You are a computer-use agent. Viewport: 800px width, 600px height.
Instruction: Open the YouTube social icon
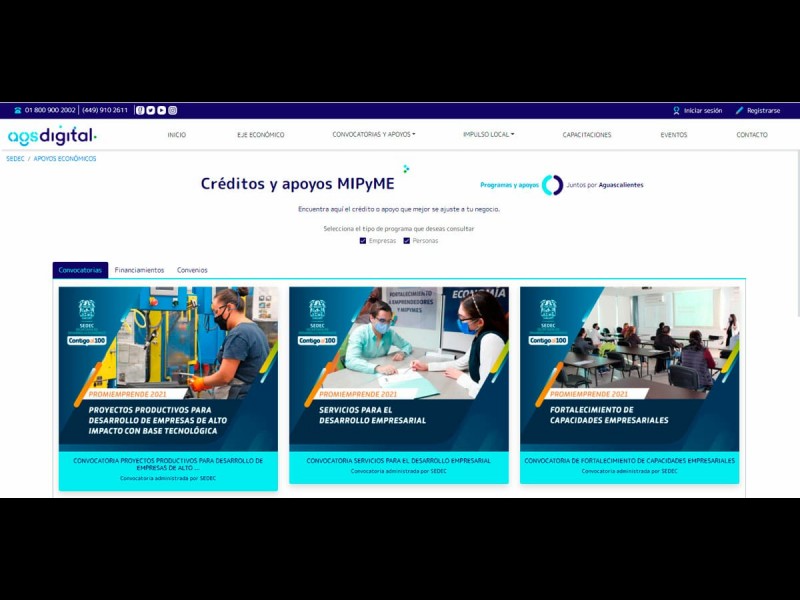tap(162, 110)
